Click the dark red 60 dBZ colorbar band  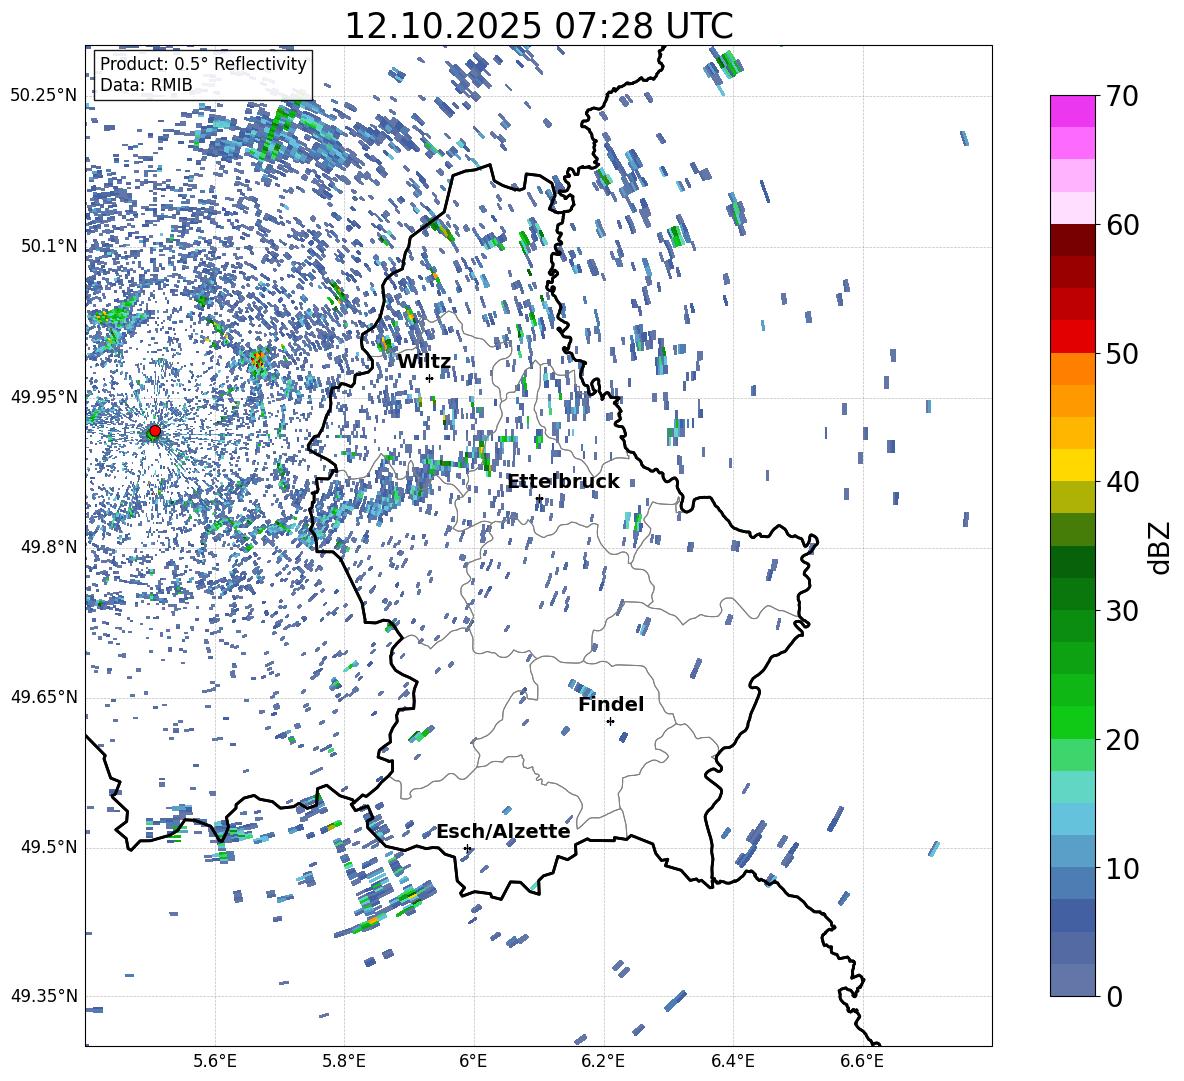(1072, 240)
